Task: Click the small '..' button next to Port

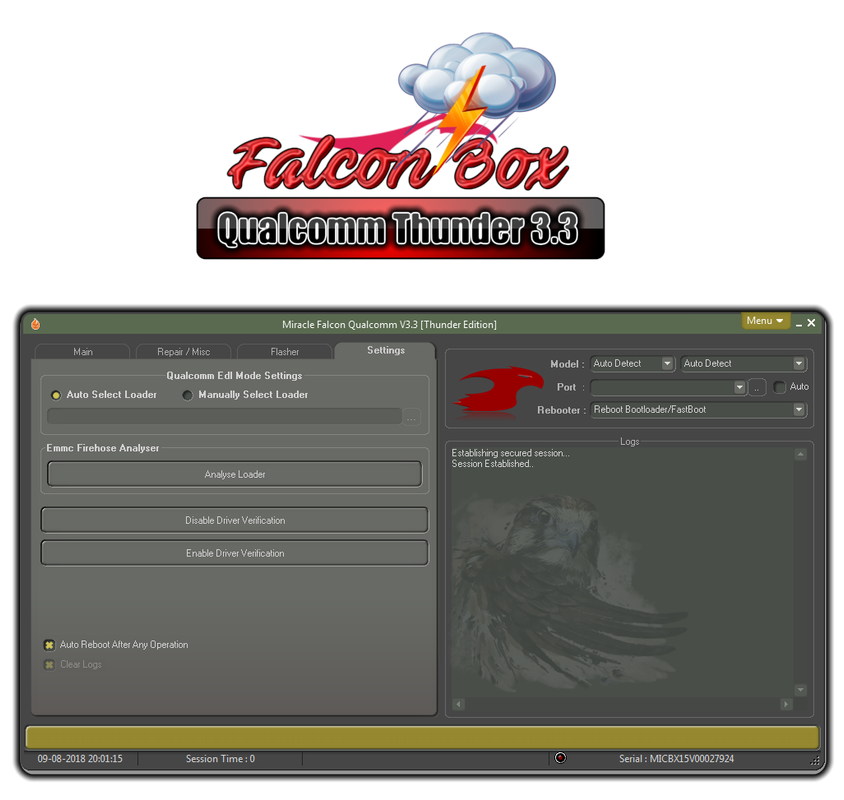Action: [x=757, y=388]
